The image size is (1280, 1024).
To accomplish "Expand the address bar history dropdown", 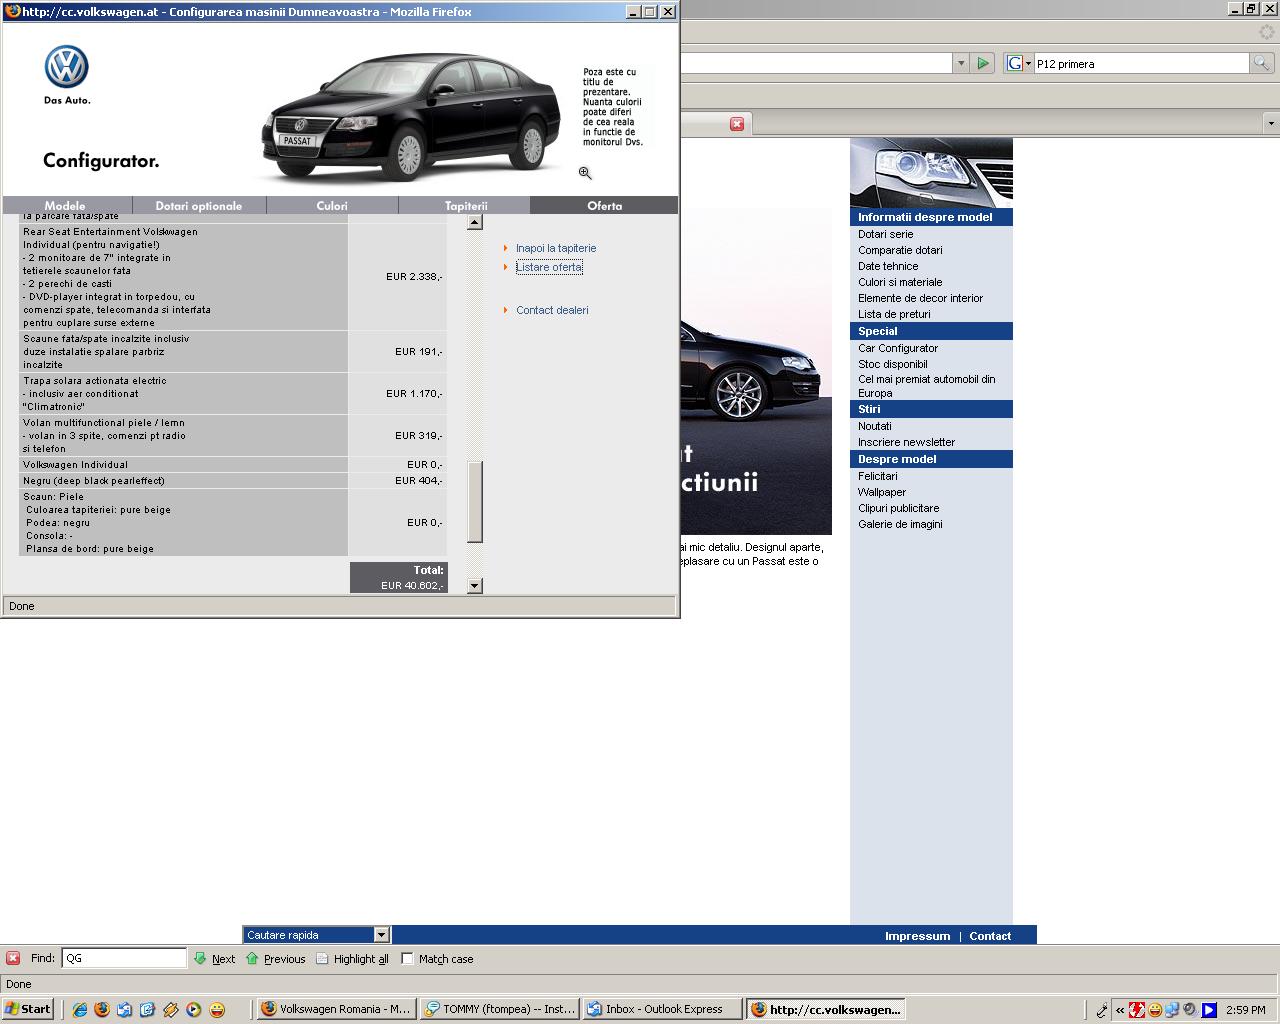I will (961, 63).
